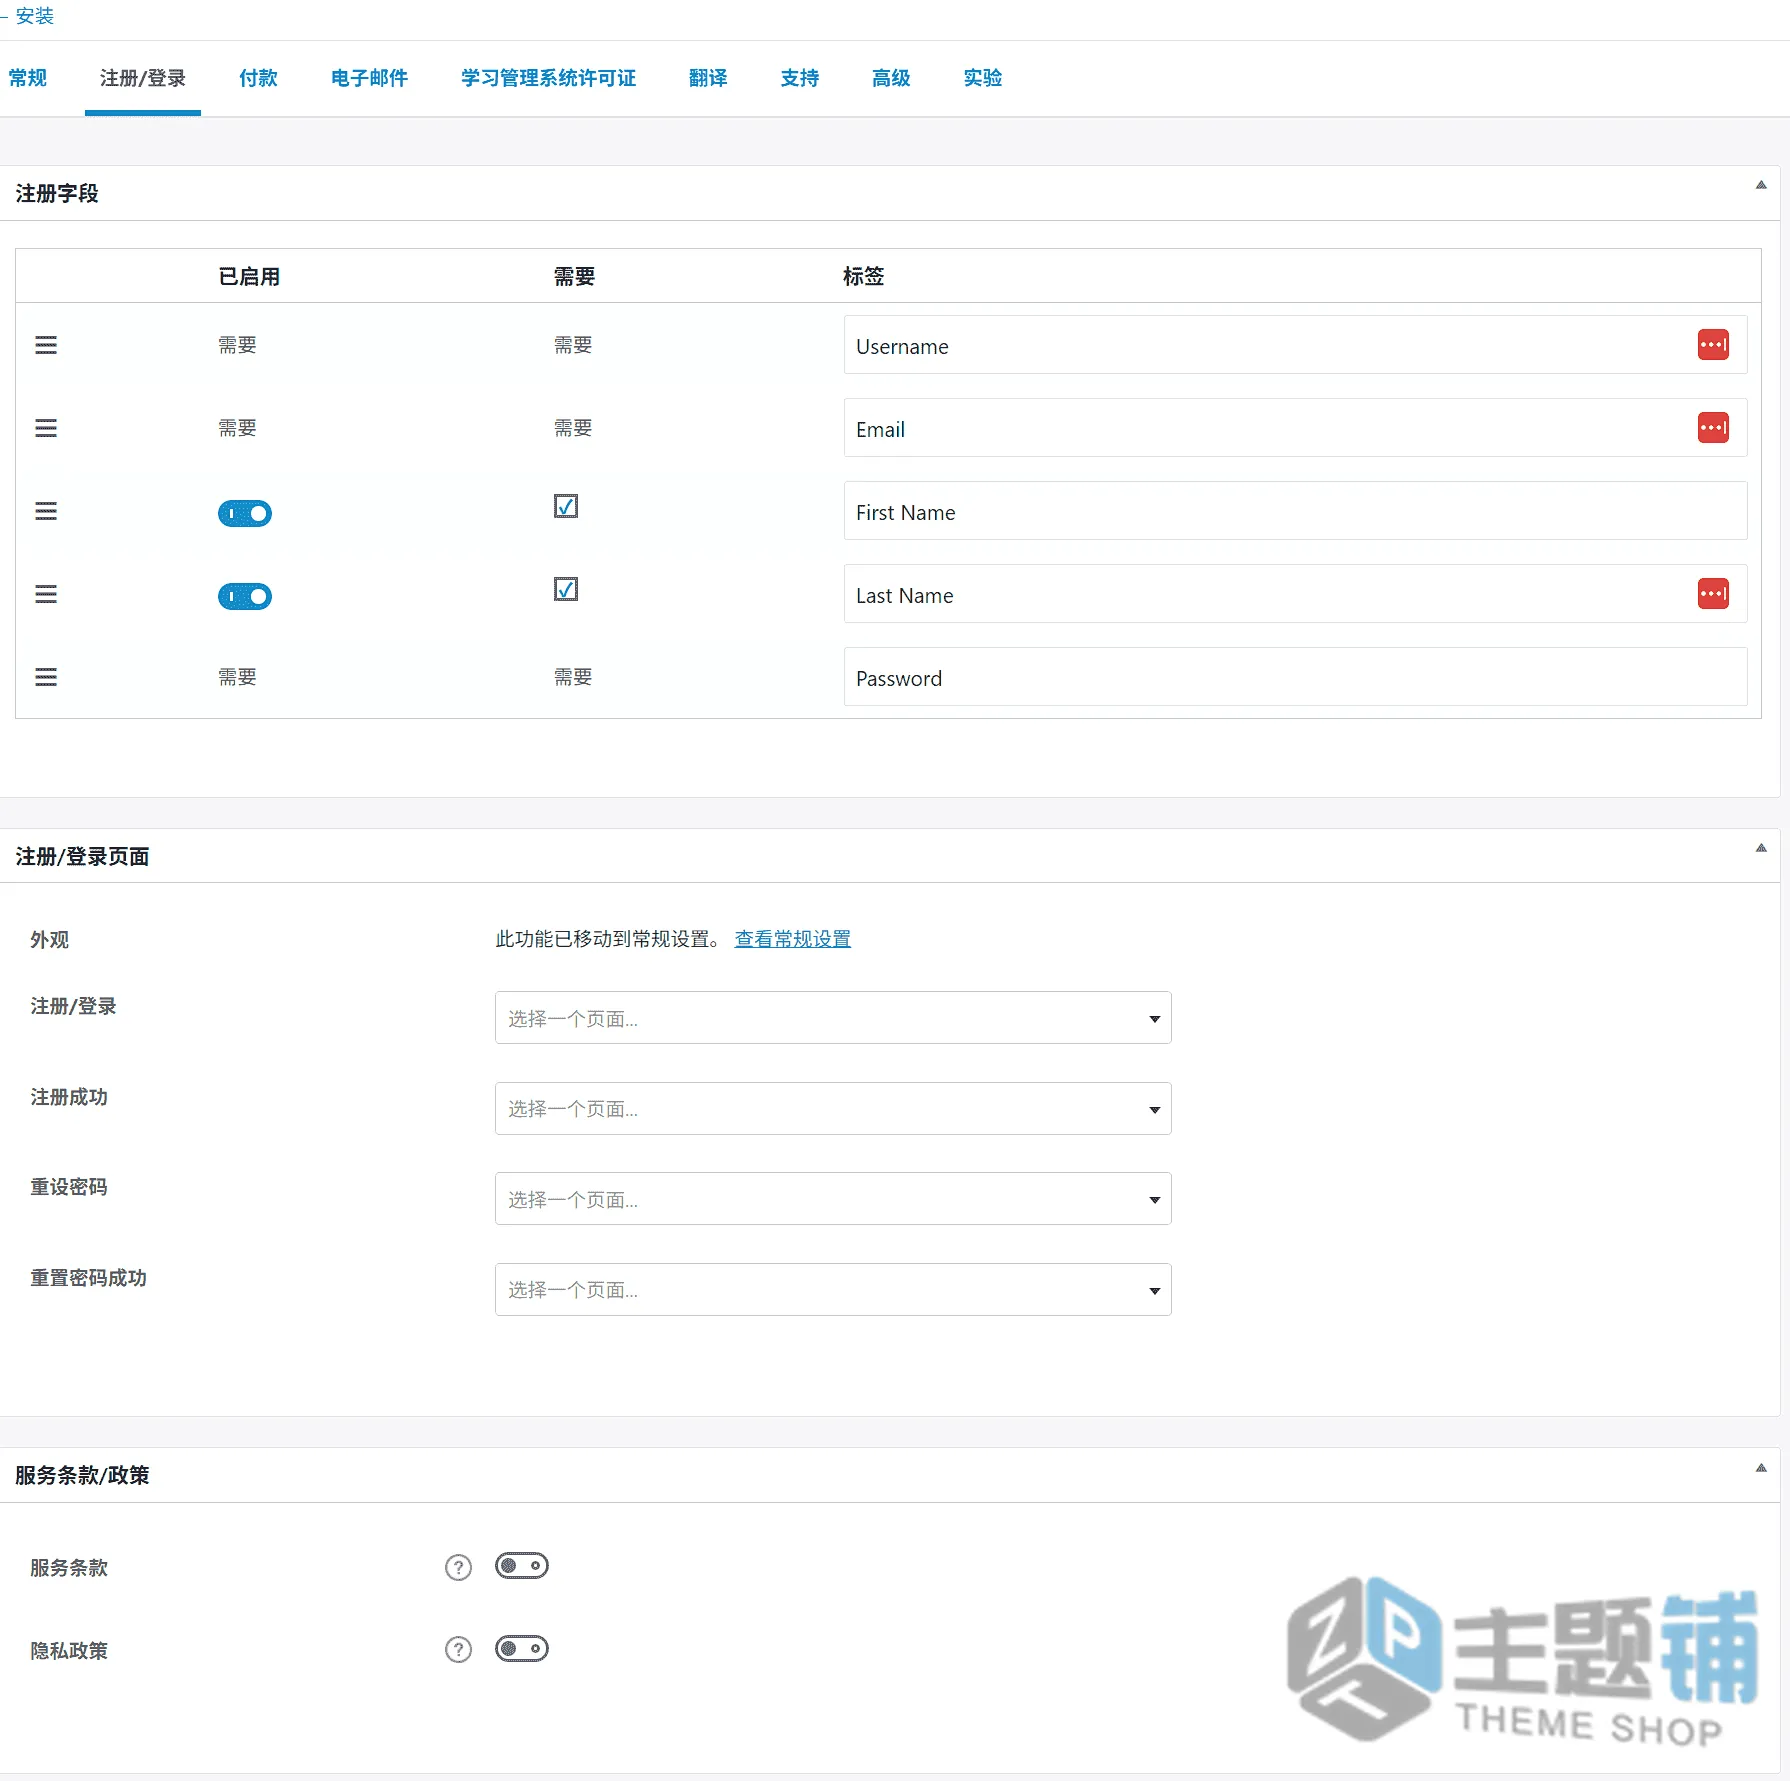
Task: Grab the drag handle for the Password row
Action: (x=46, y=677)
